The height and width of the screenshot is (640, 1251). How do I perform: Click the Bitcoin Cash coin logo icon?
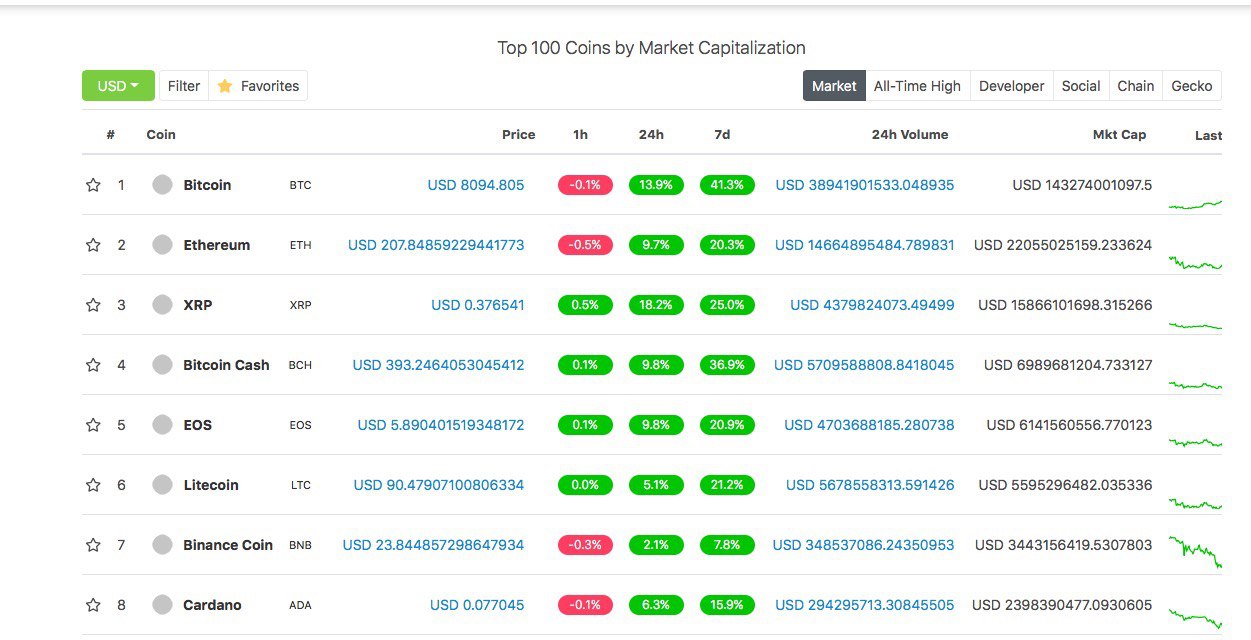click(x=162, y=365)
